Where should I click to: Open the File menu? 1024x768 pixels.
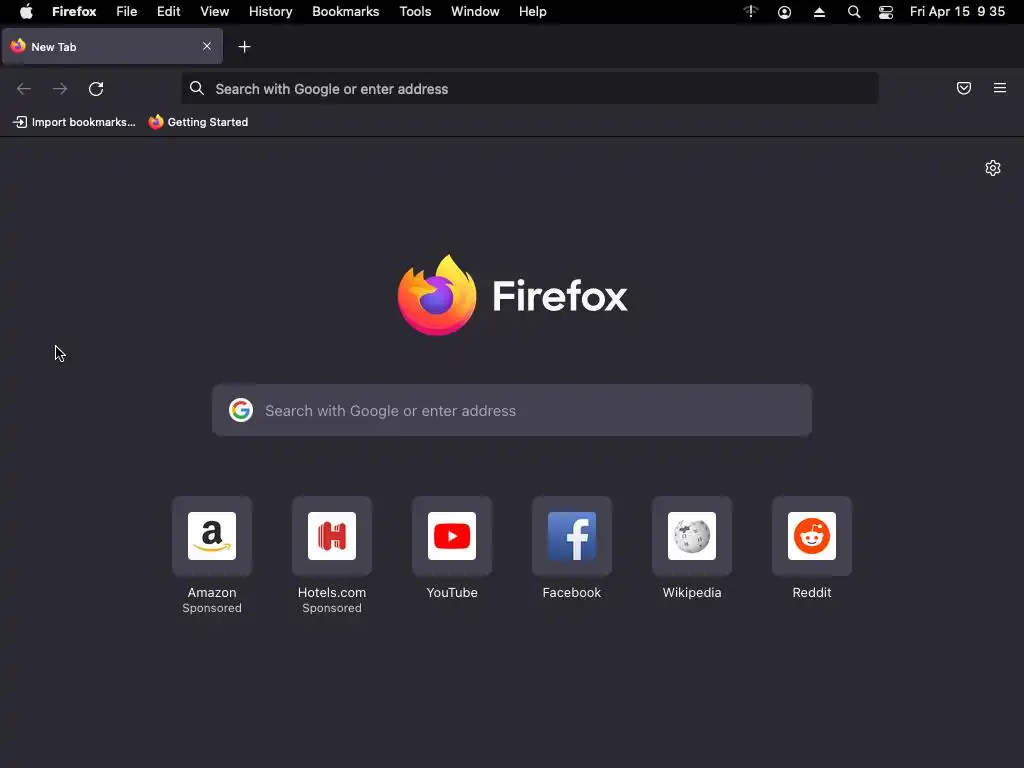point(127,12)
